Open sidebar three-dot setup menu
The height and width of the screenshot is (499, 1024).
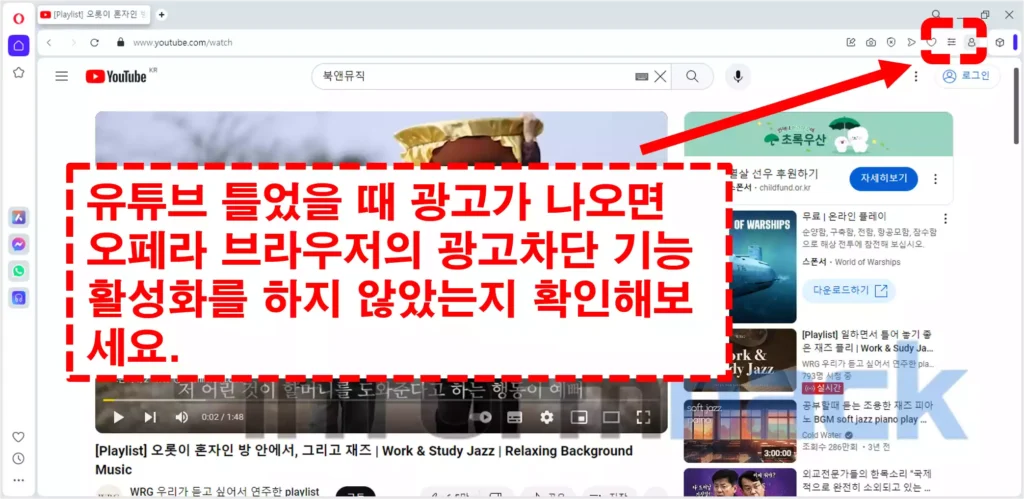coord(19,480)
